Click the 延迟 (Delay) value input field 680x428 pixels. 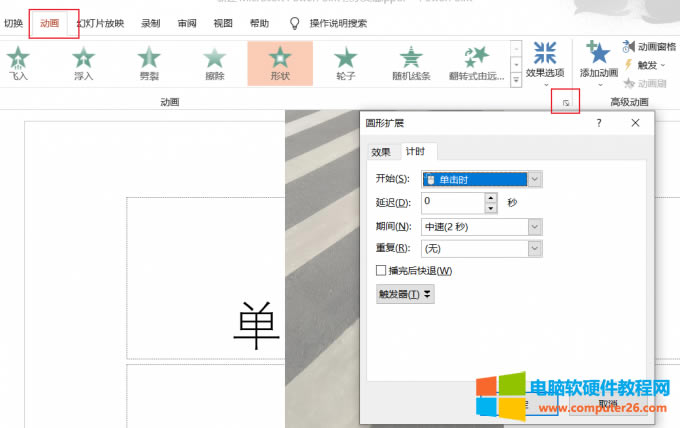coord(452,202)
